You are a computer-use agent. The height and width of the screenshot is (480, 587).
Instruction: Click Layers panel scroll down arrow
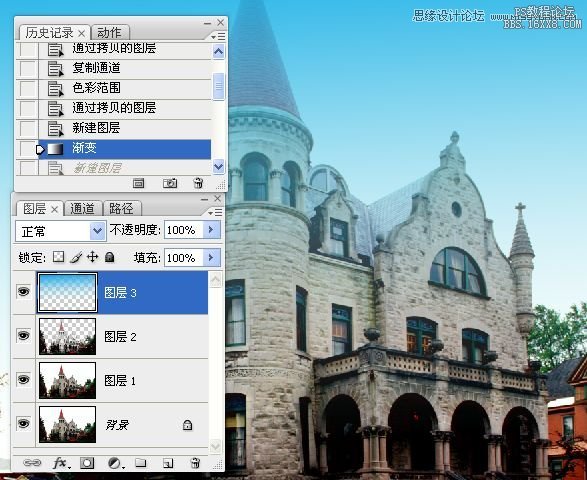point(216,446)
